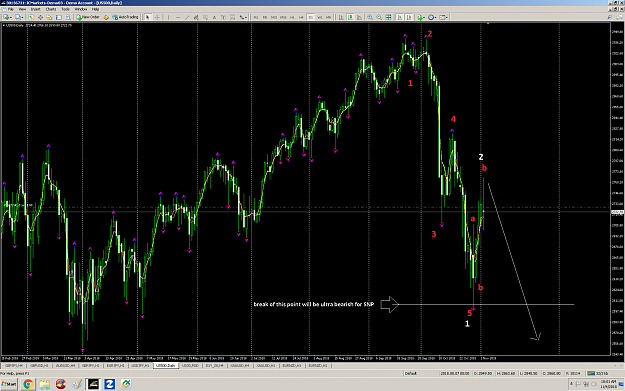Select the Text Label (T) tool
625x391 pixels.
point(223,17)
